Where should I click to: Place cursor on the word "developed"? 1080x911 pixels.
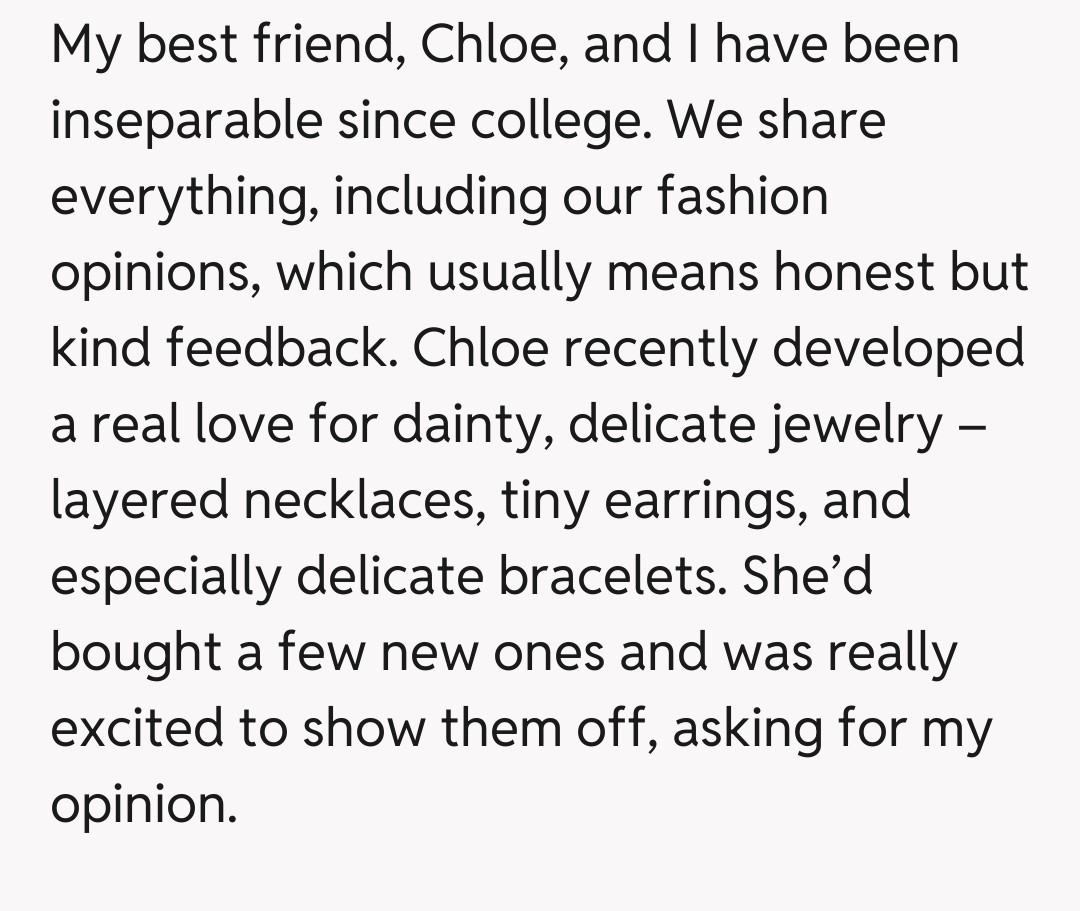click(898, 349)
